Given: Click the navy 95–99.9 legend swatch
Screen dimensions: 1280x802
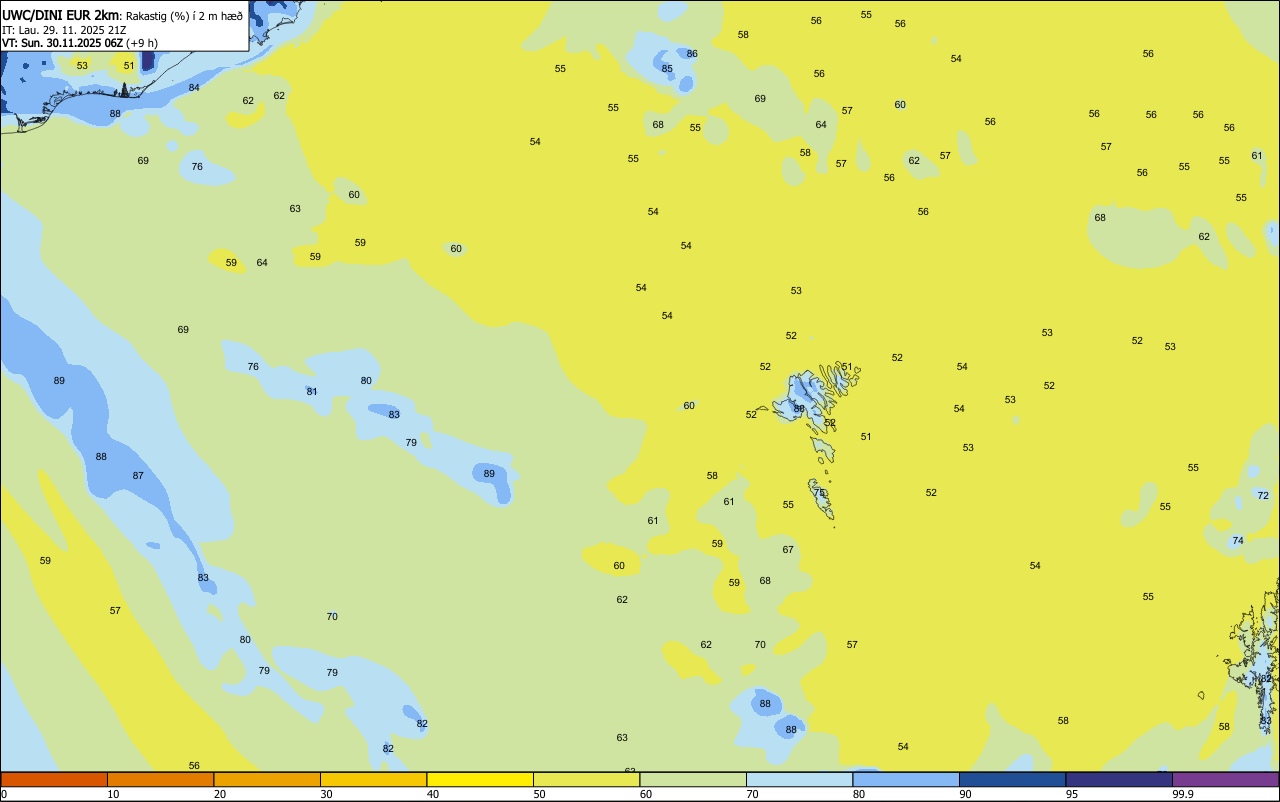Looking at the screenshot, I should click(x=1119, y=779).
